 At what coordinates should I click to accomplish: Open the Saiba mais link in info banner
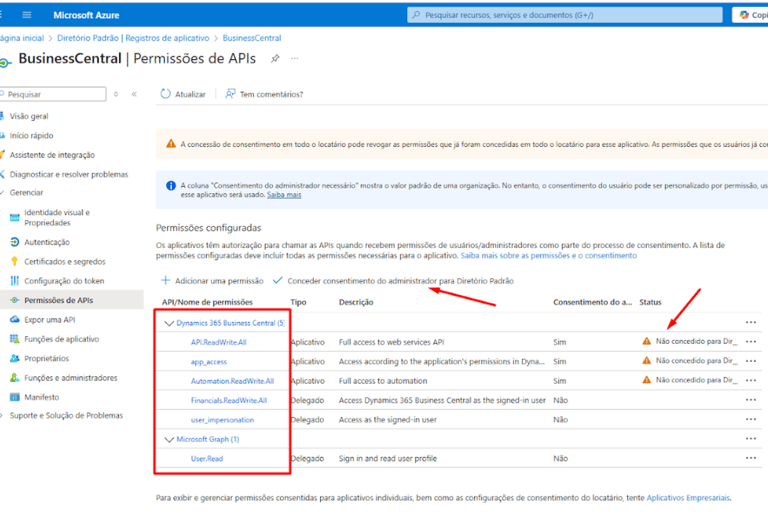[x=284, y=195]
